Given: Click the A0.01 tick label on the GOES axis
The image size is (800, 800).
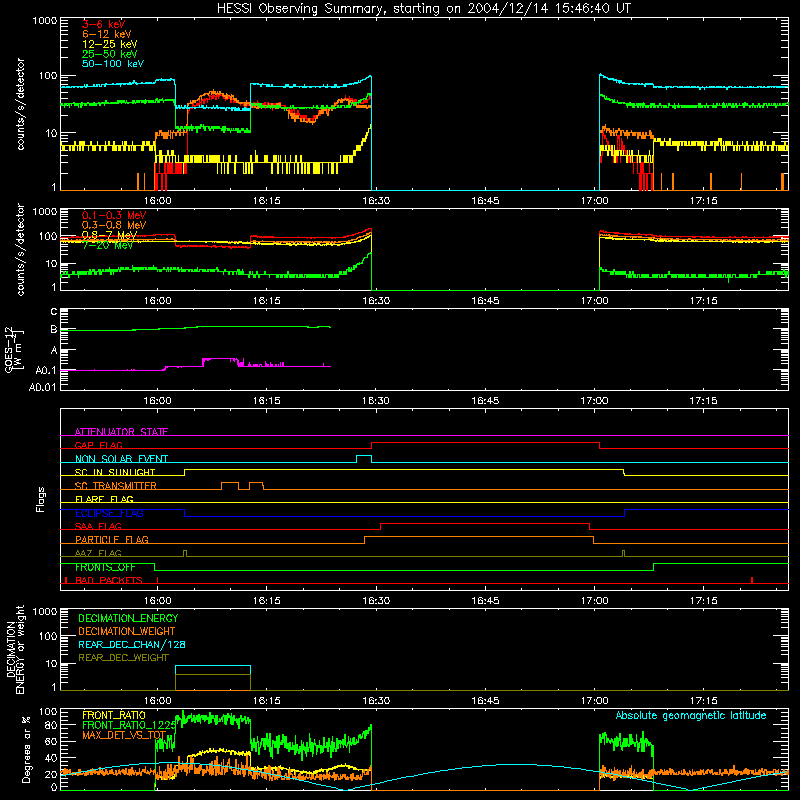Looking at the screenshot, I should (42, 387).
